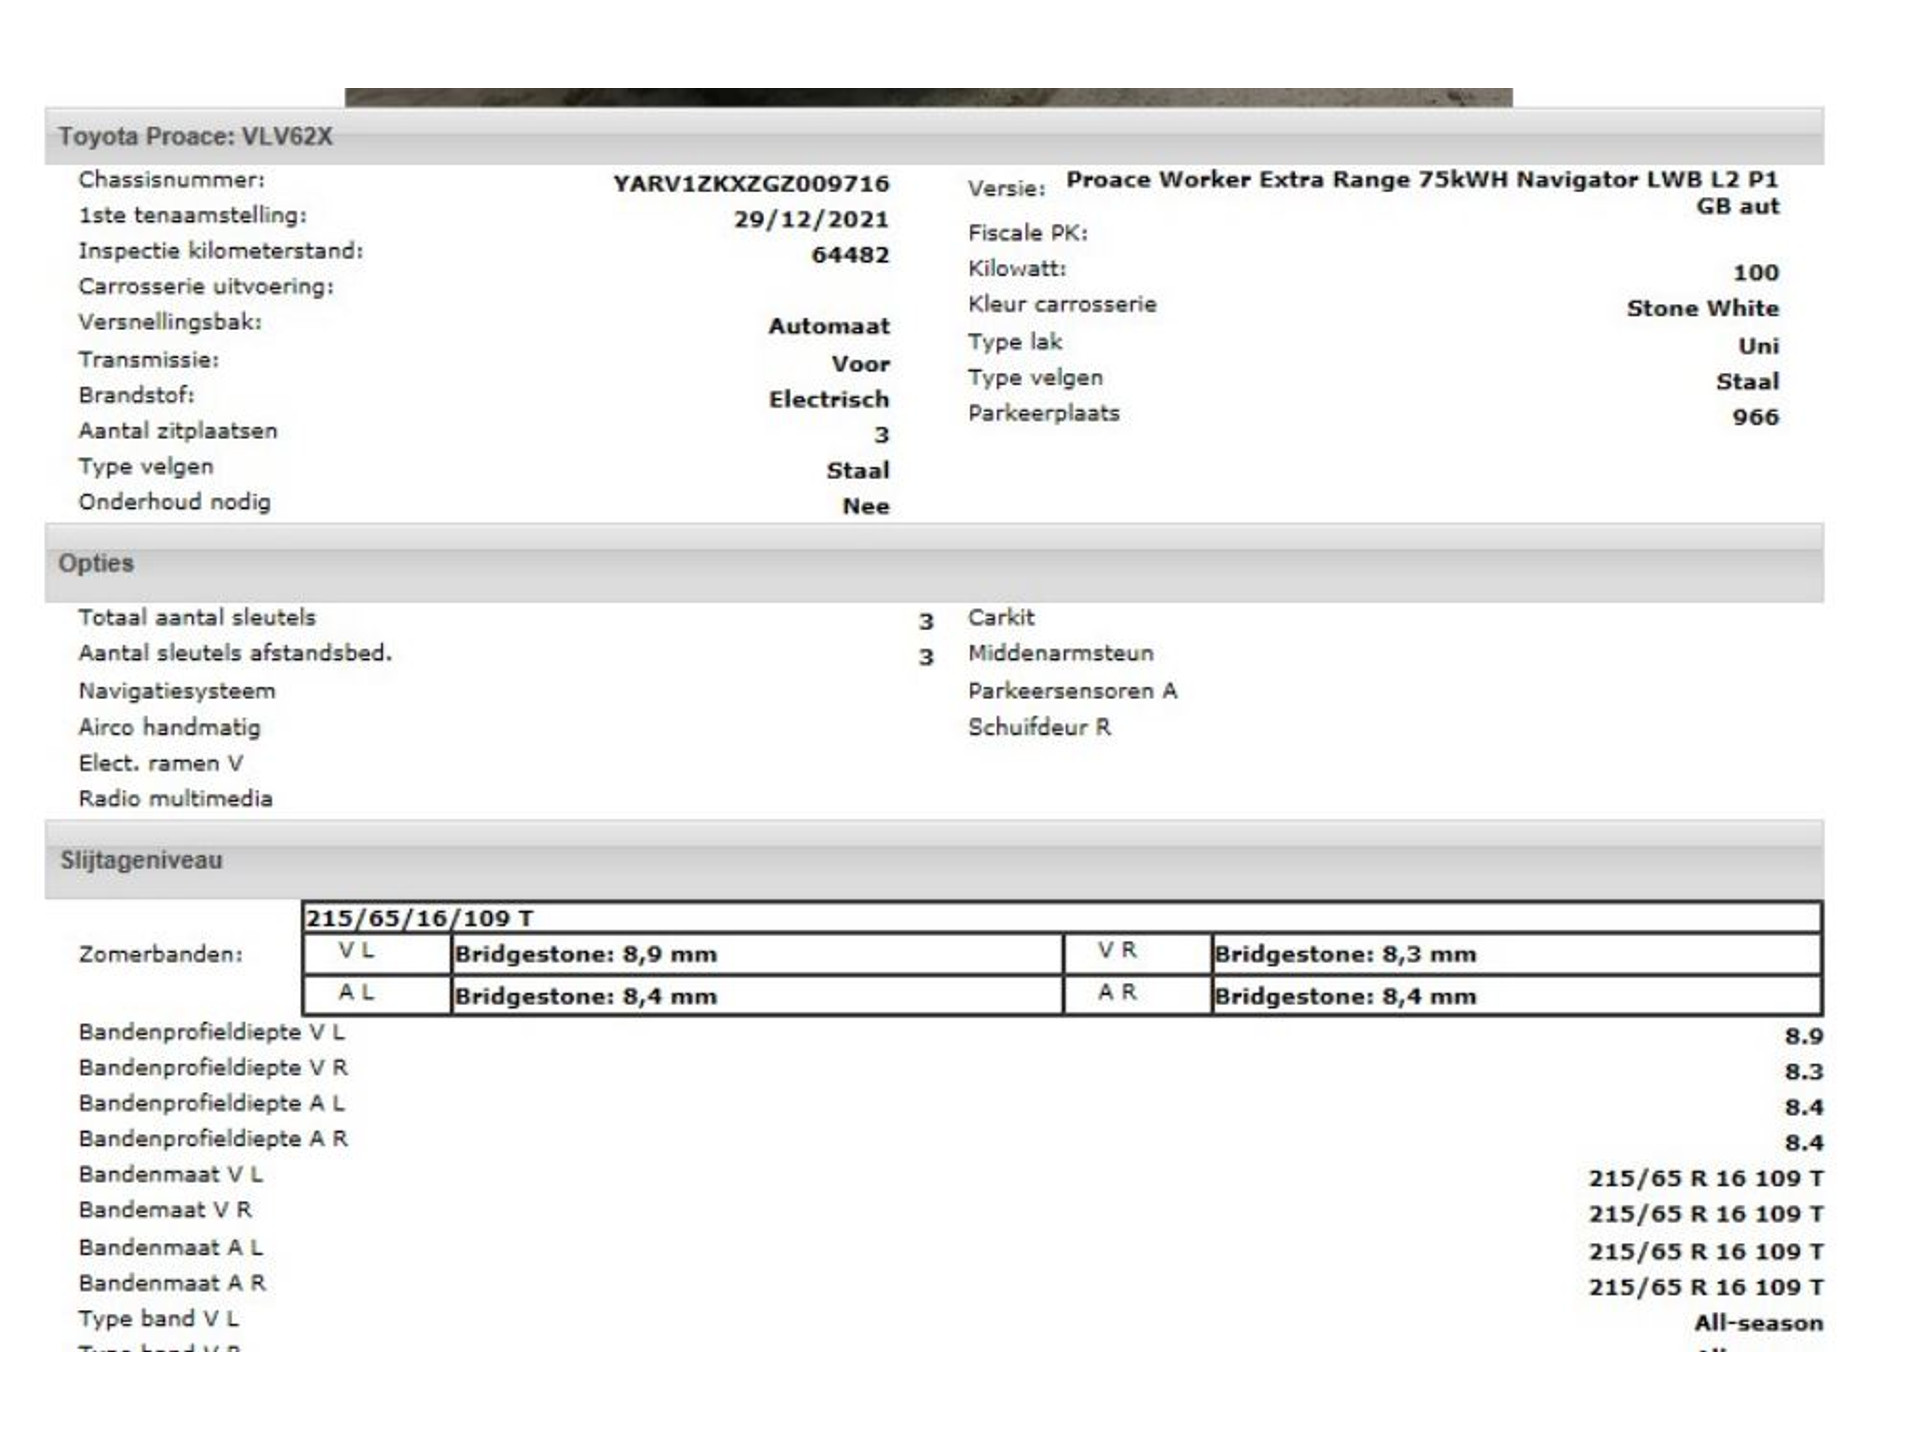The image size is (1920, 1440).
Task: Click the Bandemaat V R label
Action: tap(165, 1210)
